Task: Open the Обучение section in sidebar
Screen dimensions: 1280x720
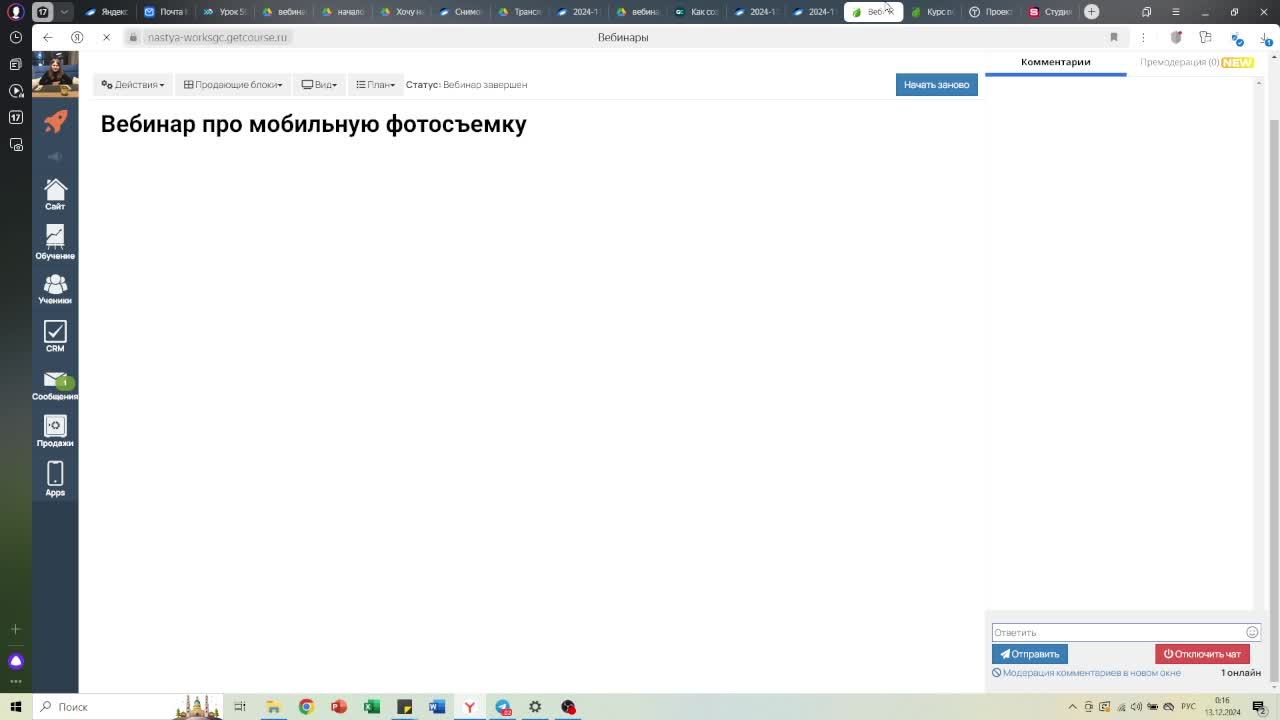Action: click(x=55, y=242)
